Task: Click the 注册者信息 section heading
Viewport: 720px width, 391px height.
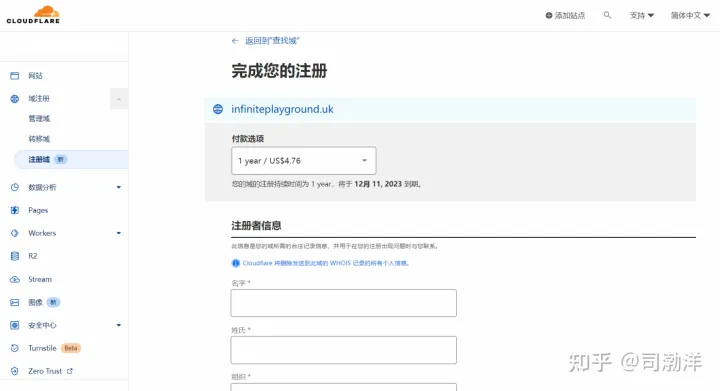Action: coord(256,226)
